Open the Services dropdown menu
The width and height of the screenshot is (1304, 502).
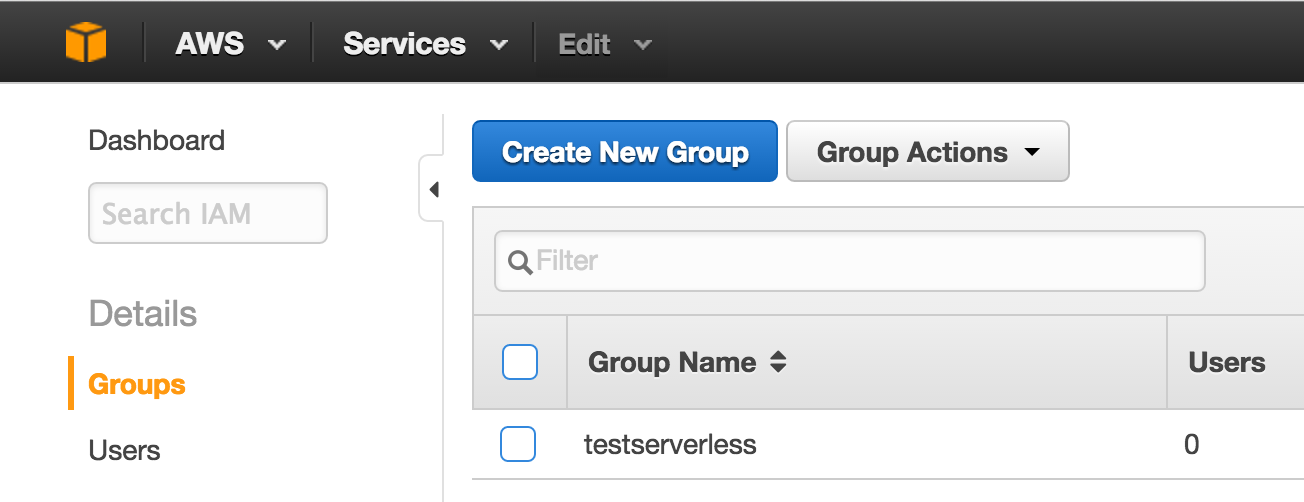pyautogui.click(x=425, y=44)
